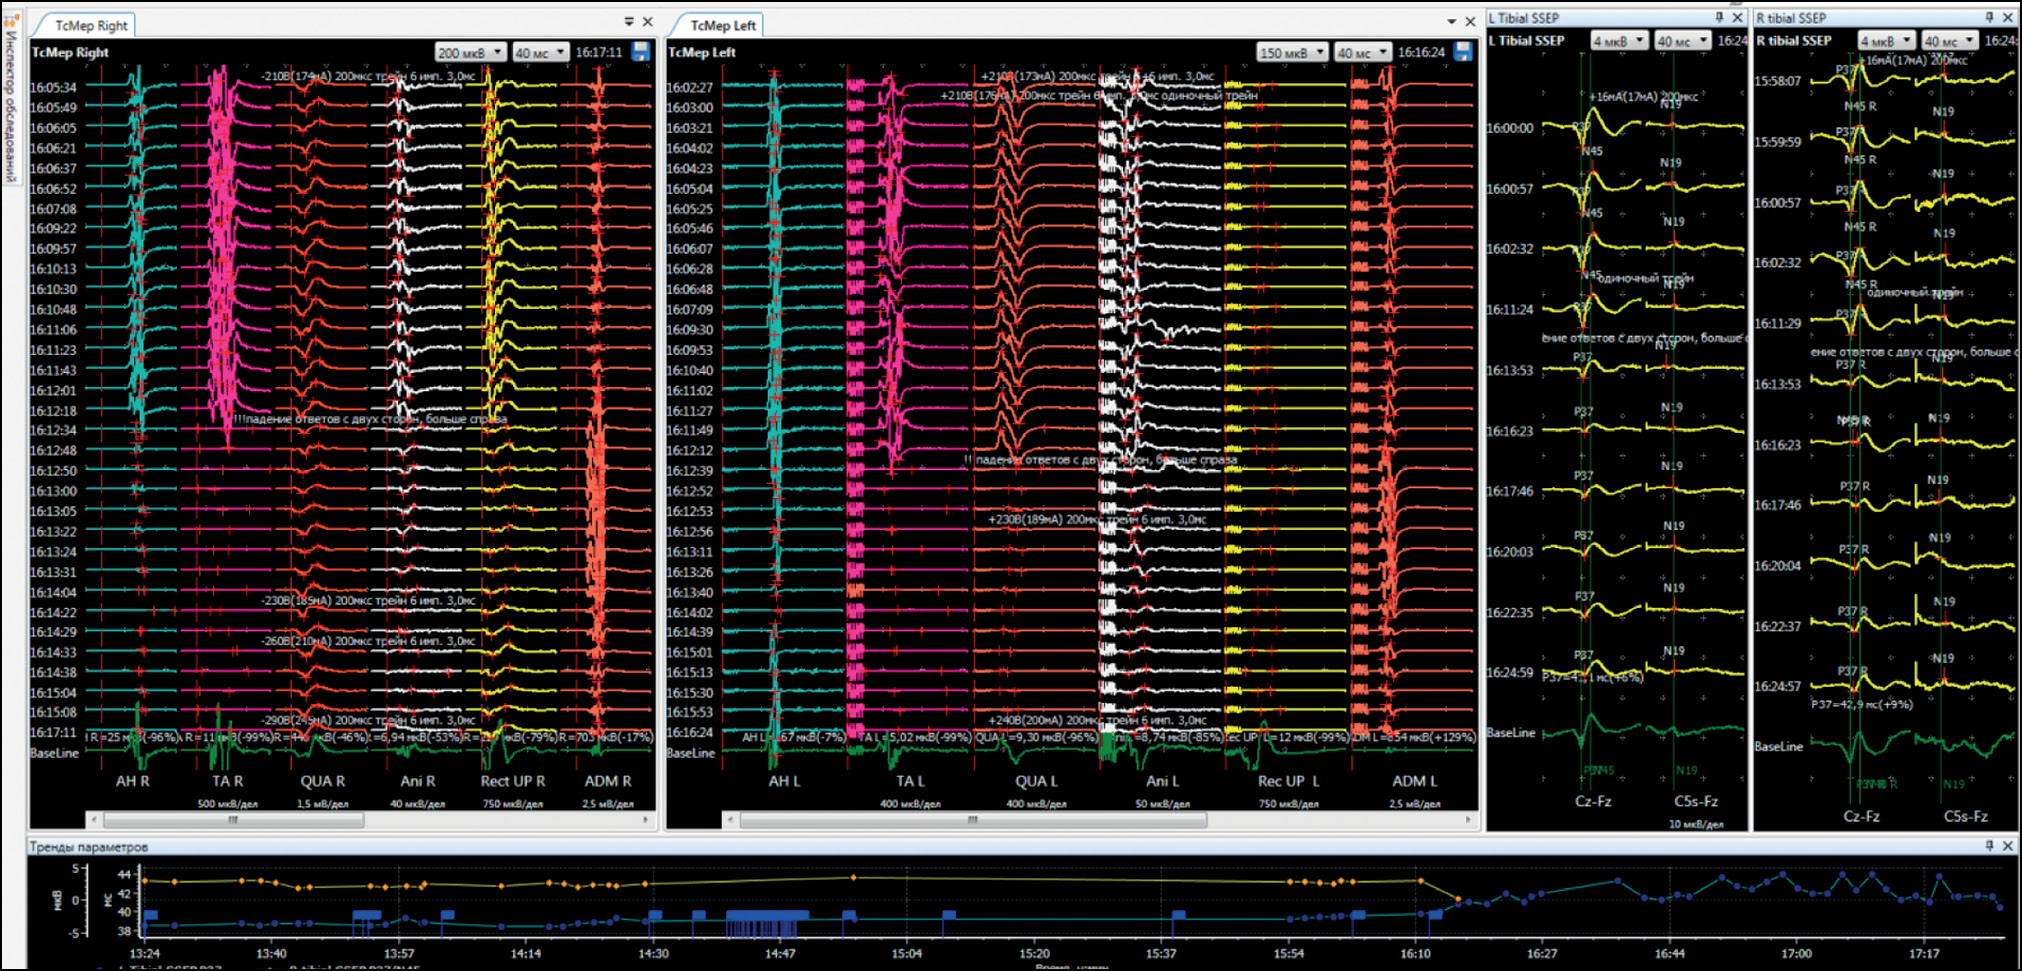Open the 200 мкВ amplitude dropdown in TcMep Right
Screen dimensions: 2022x971
[471, 53]
